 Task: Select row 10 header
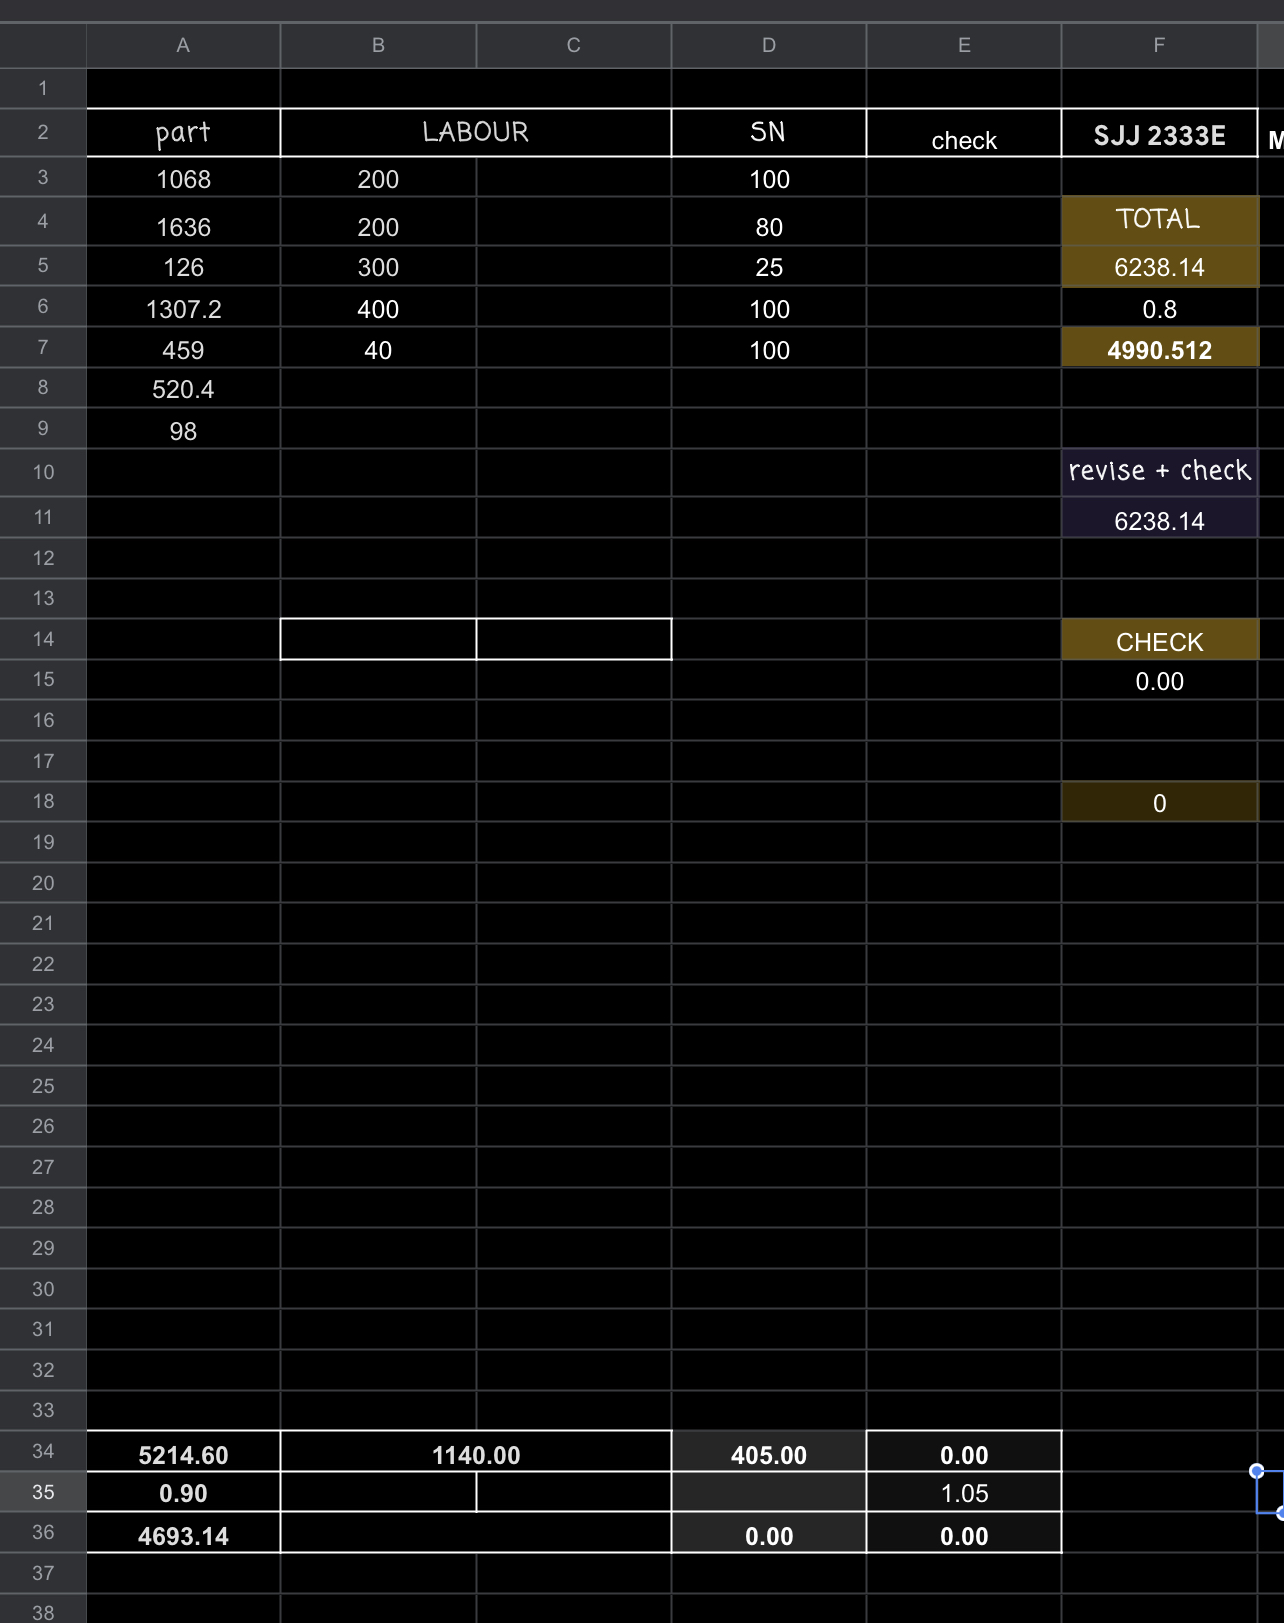pos(43,472)
